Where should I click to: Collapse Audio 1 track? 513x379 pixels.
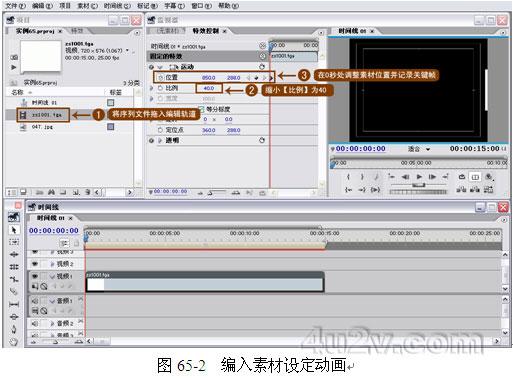pyautogui.click(x=52, y=301)
